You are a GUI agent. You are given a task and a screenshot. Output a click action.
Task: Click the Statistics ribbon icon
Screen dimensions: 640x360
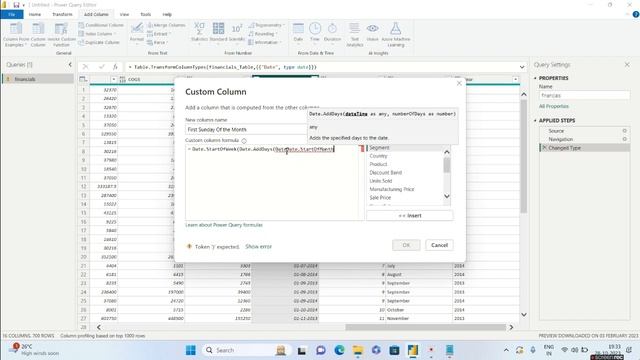pos(199,32)
